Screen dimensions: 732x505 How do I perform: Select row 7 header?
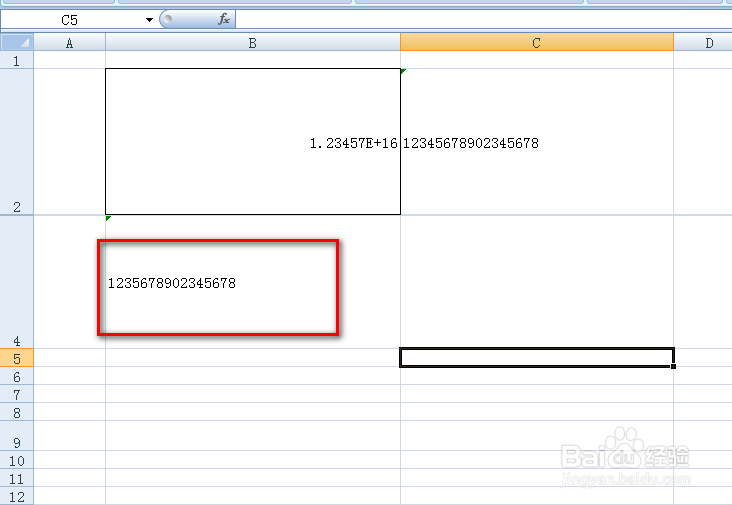[17, 394]
